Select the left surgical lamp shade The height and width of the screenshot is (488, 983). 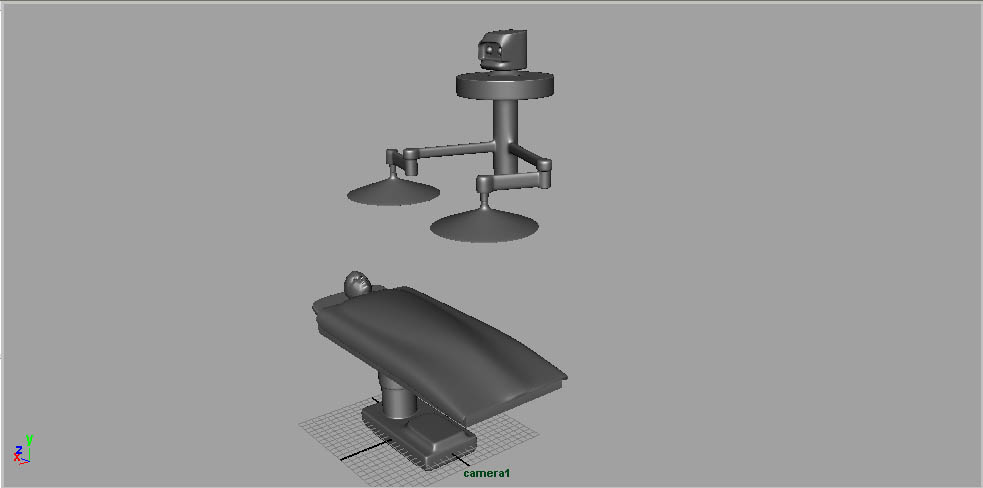(x=393, y=192)
